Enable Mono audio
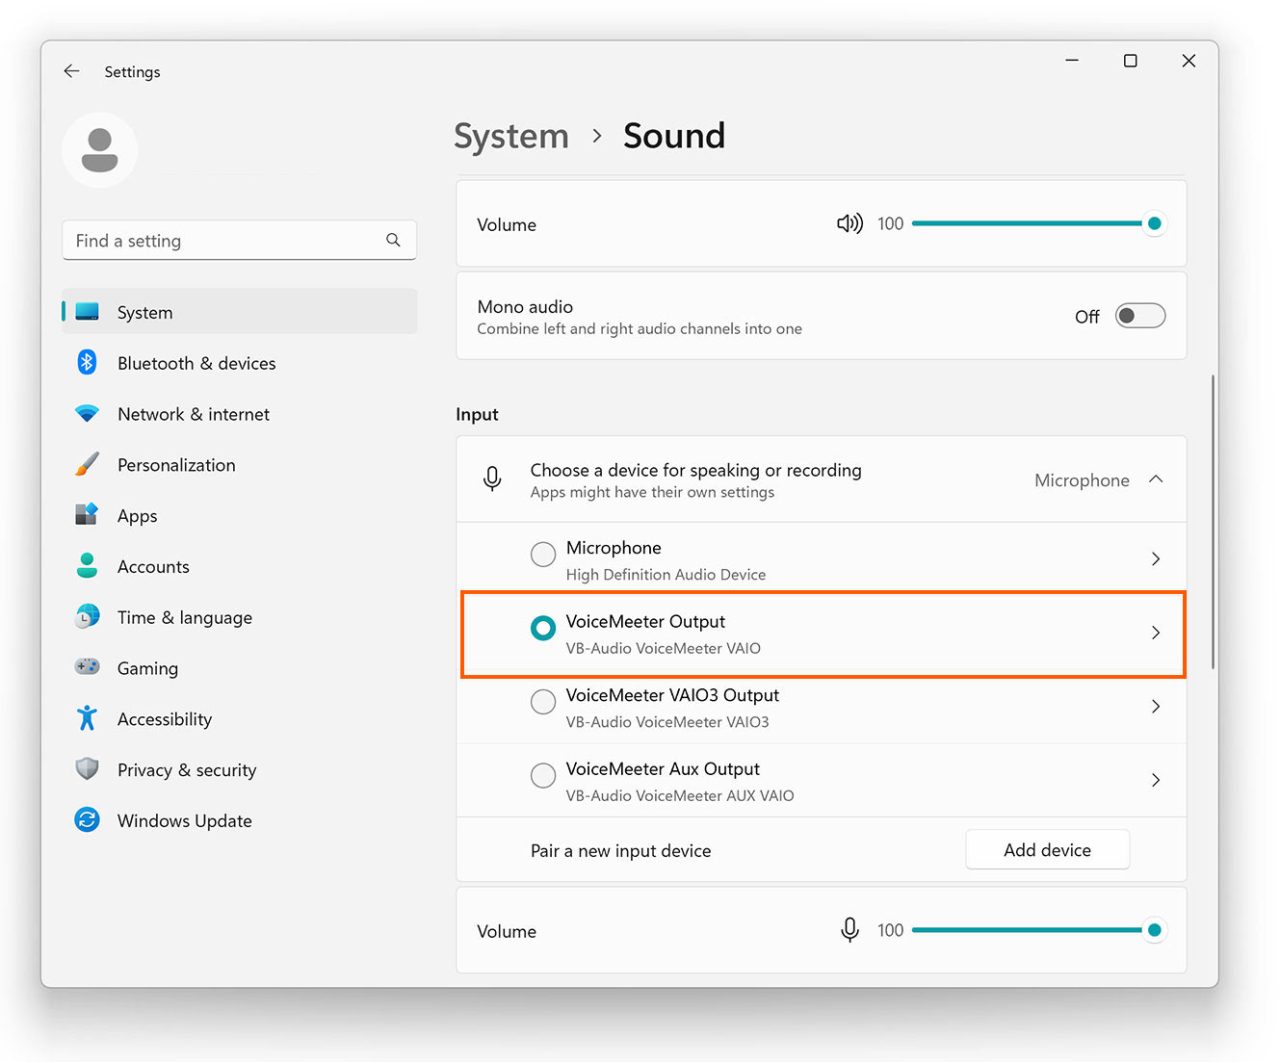 click(1138, 315)
